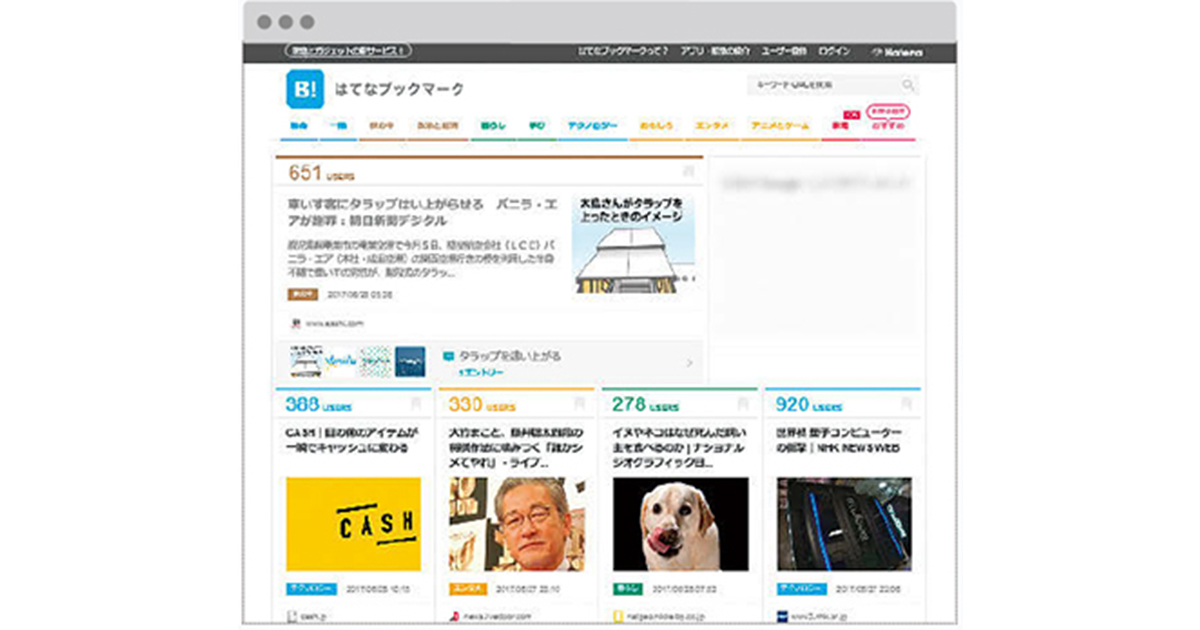
Task: Open the thumbnail of man with glasses
Action: click(517, 524)
